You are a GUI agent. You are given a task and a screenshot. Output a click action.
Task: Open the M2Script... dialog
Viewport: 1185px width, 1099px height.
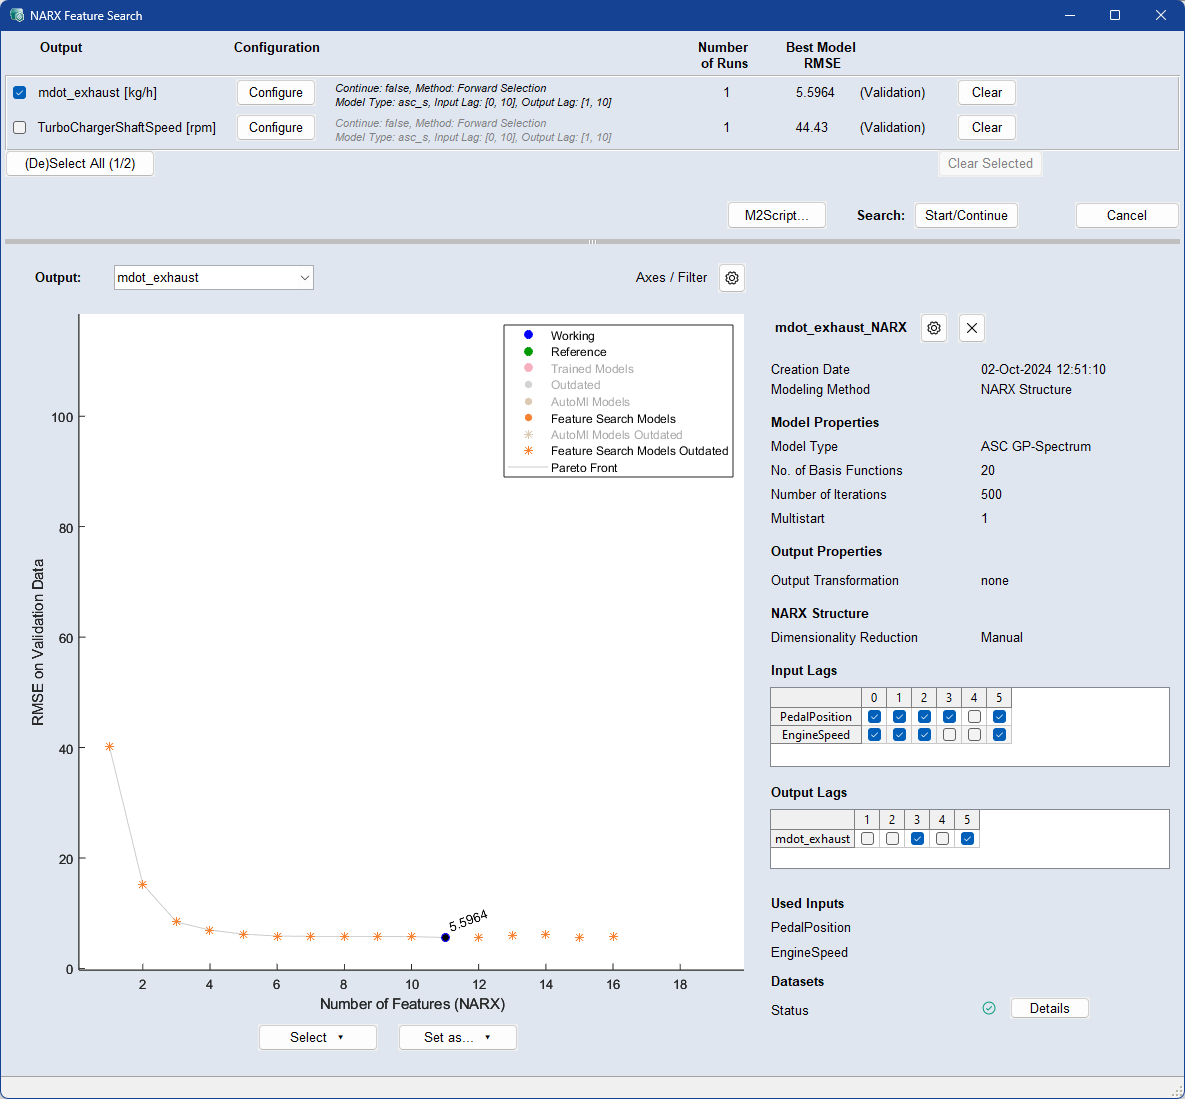click(x=776, y=215)
